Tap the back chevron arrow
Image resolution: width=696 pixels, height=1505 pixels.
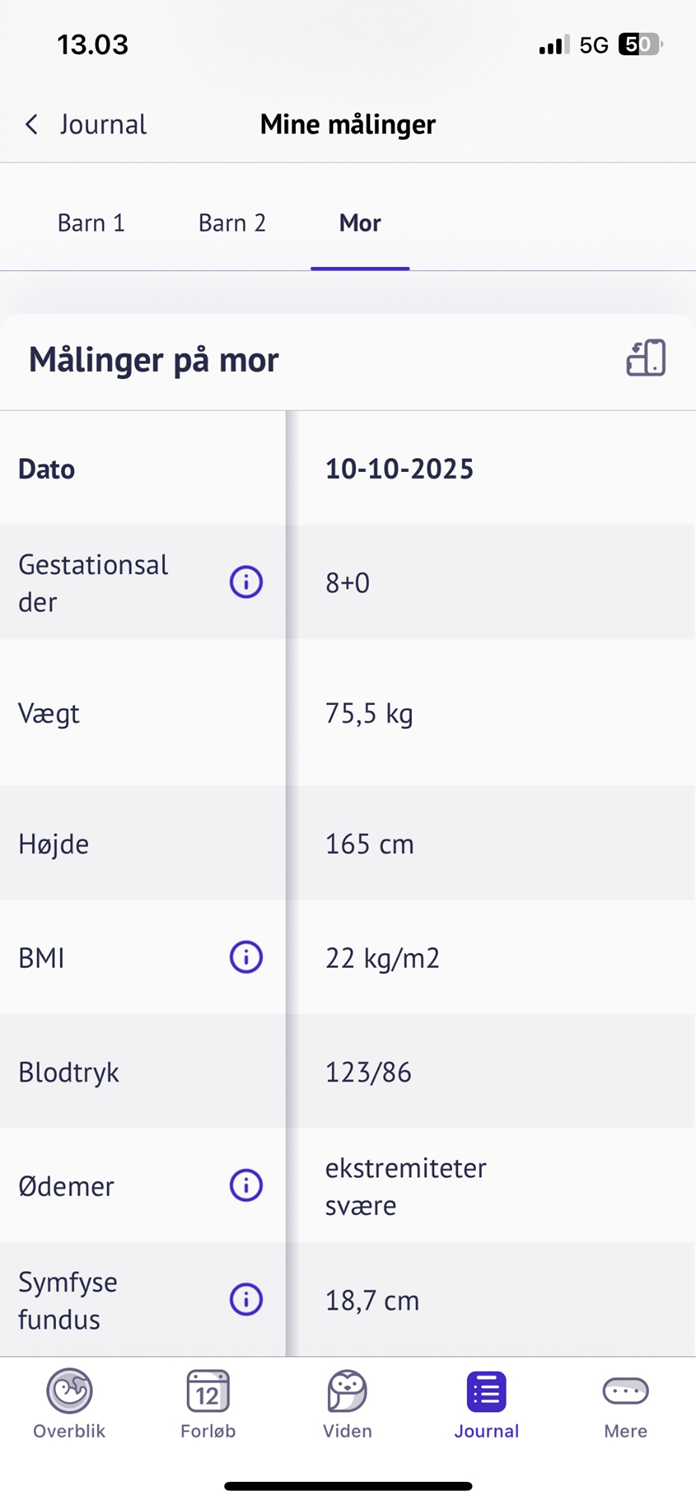point(32,124)
